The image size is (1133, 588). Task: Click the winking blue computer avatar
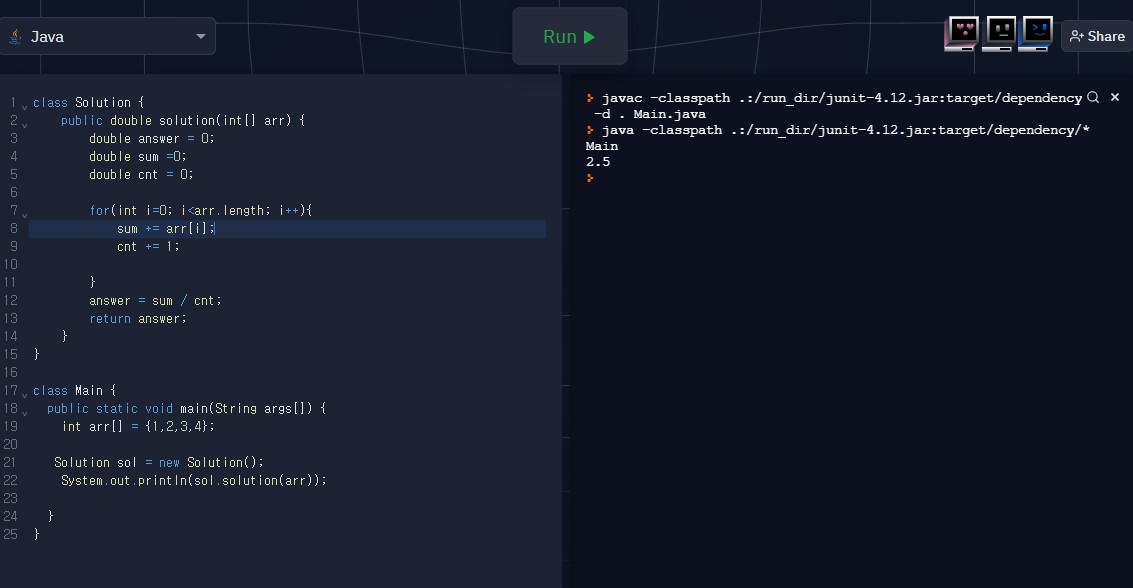[1035, 32]
